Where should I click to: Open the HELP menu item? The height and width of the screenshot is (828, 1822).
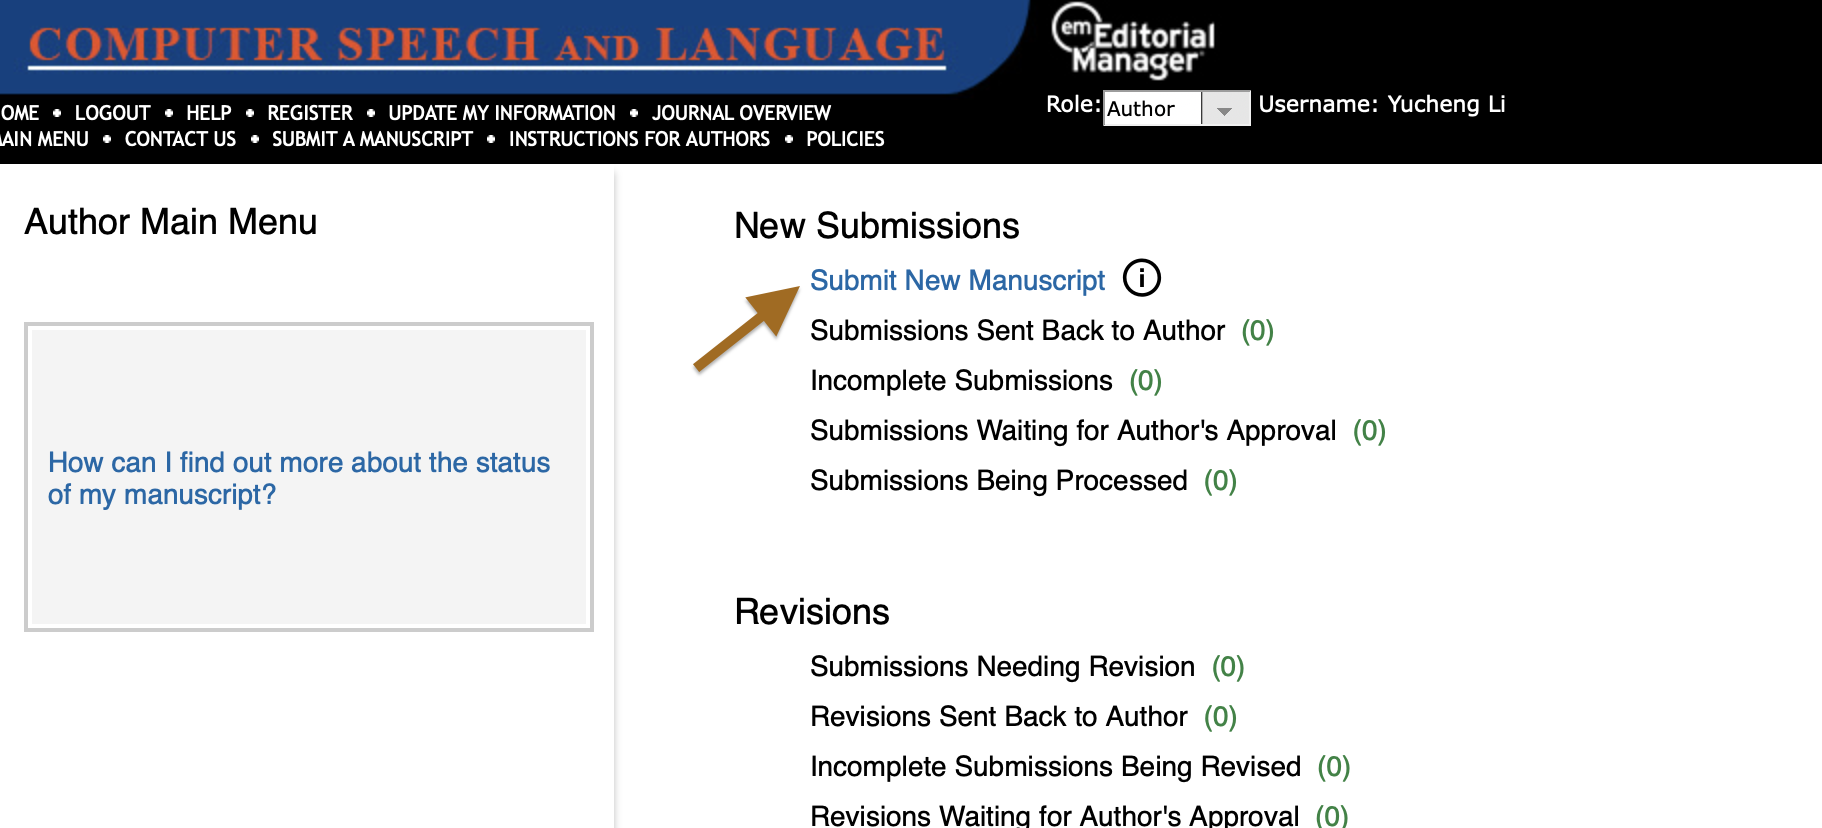coord(208,113)
